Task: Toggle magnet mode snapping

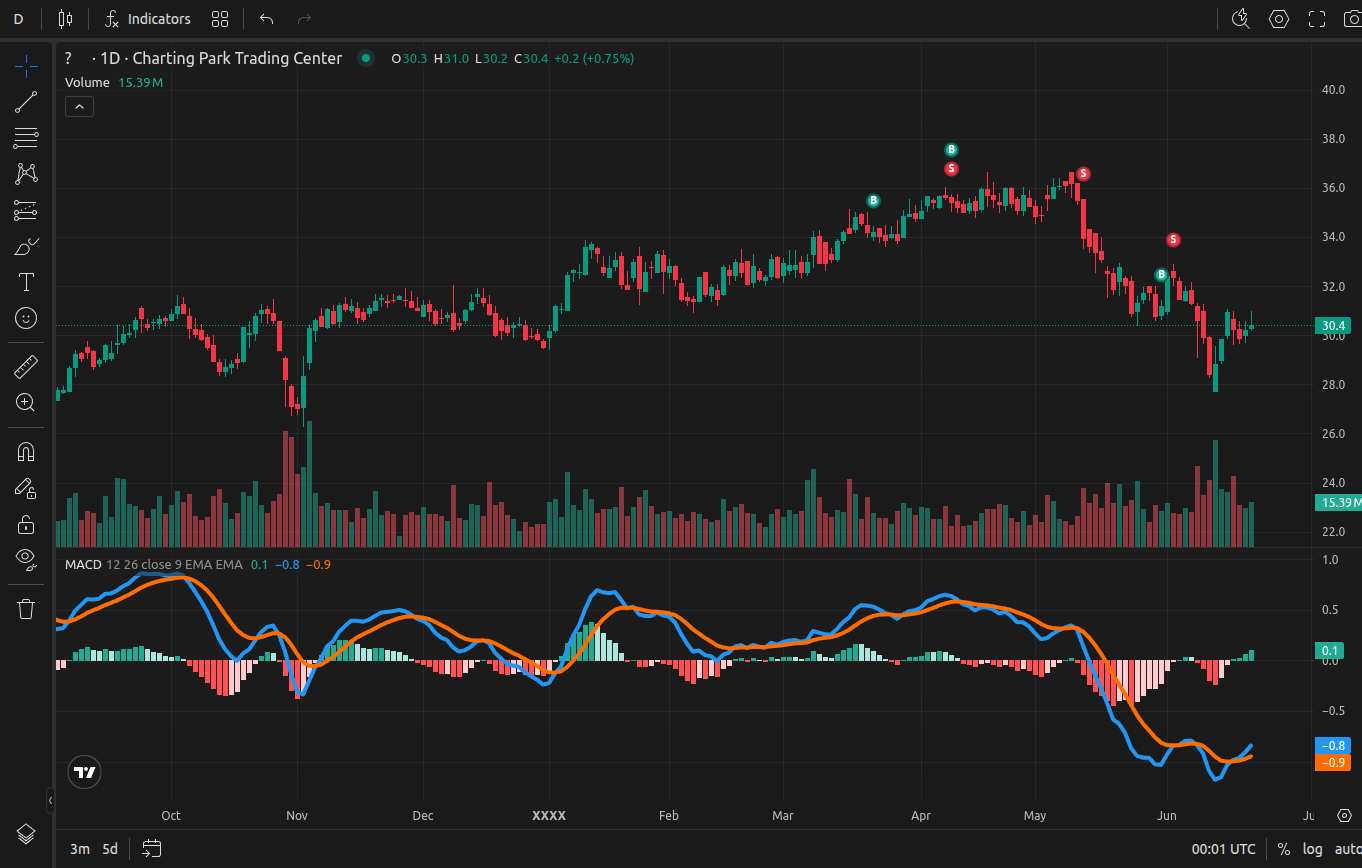Action: (x=26, y=452)
